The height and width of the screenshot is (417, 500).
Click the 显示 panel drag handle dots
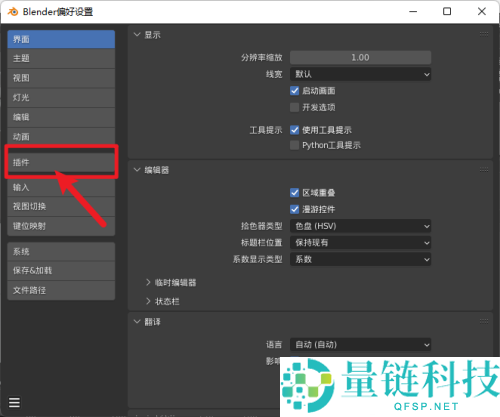(484, 34)
